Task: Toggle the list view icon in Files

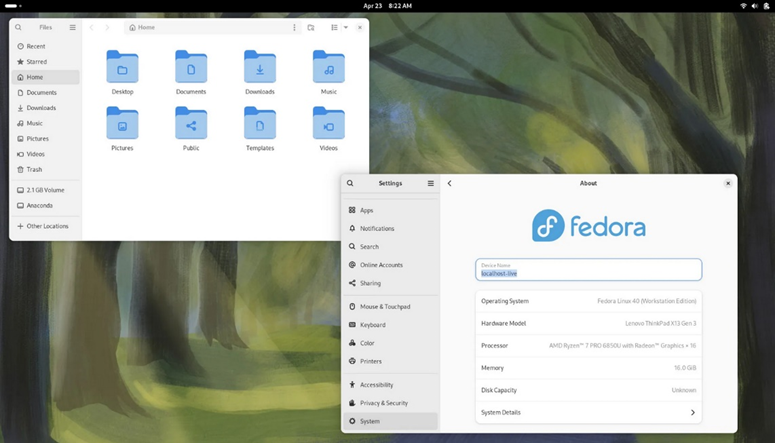Action: (x=335, y=28)
